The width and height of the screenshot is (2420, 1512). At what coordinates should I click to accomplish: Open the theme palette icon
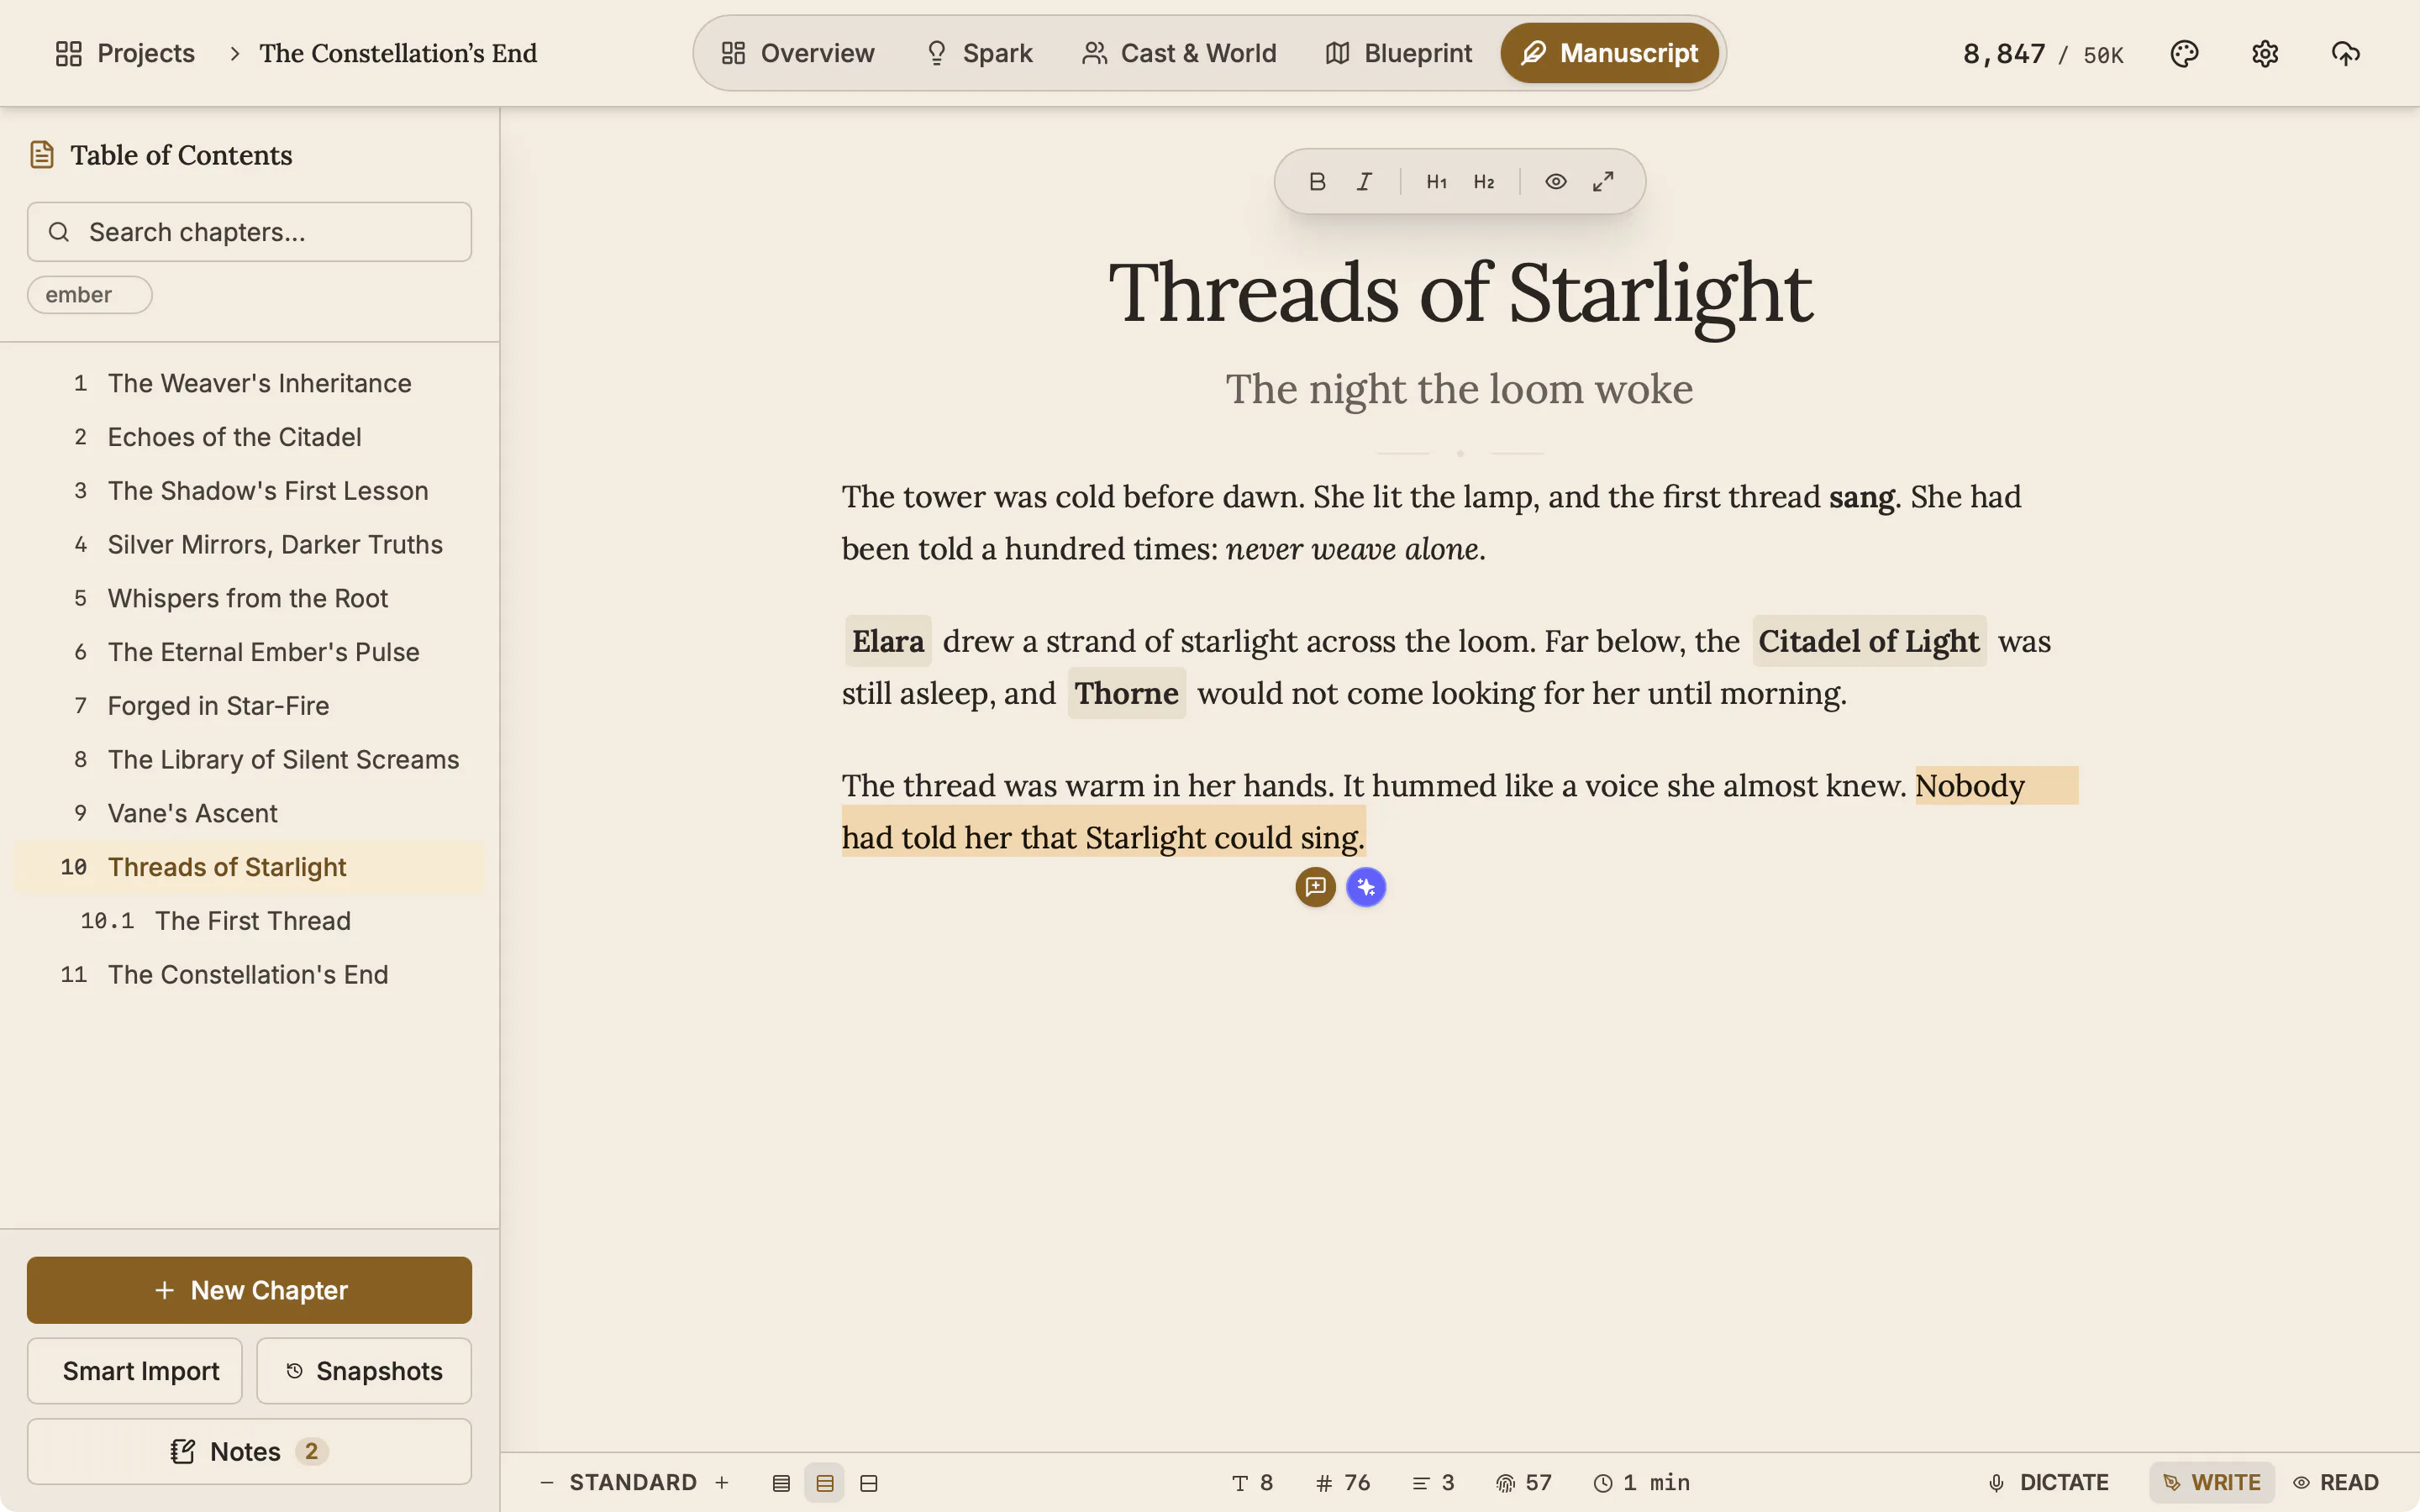2185,53
